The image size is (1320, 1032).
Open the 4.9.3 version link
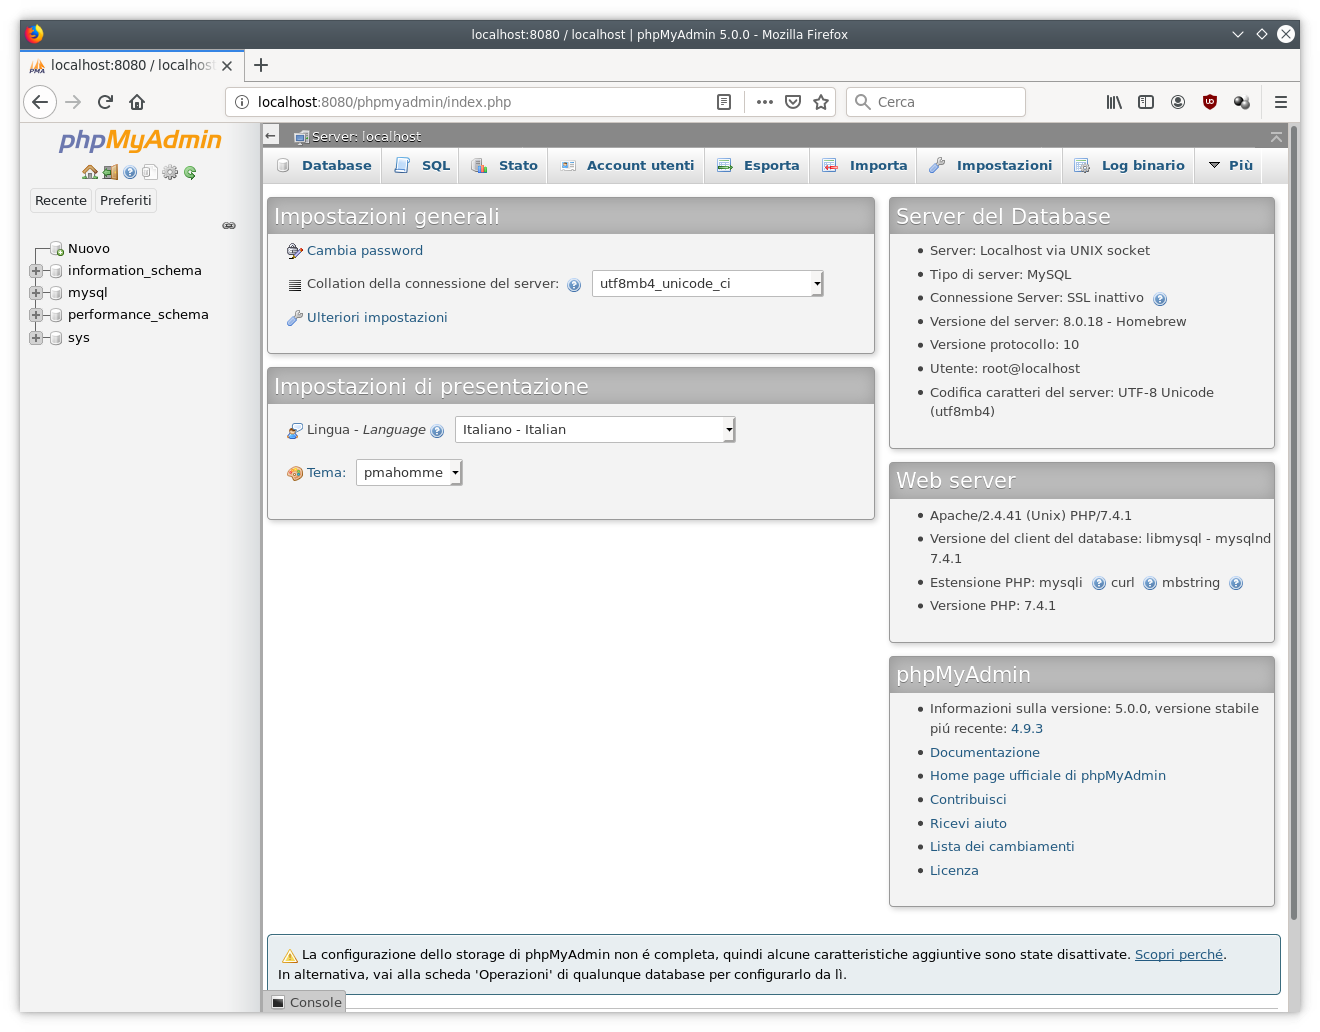1027,729
